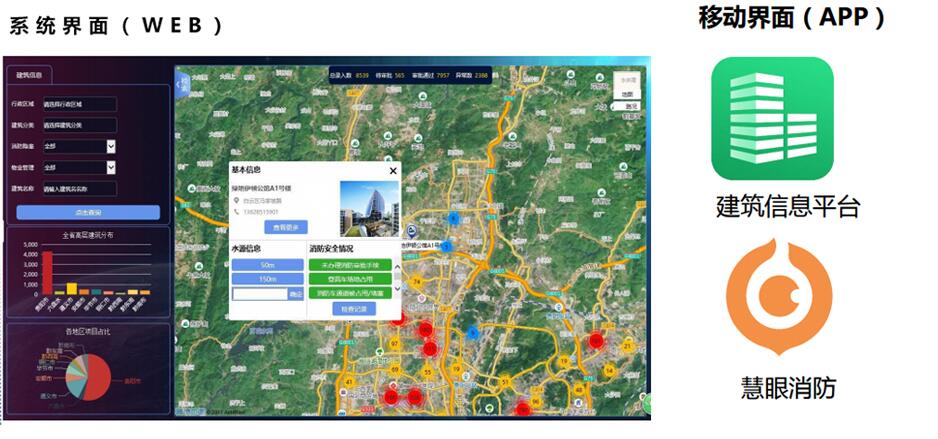Image resolution: width=938 pixels, height=439 pixels.
Task: Expand the 消防隐患 dropdown
Action: click(x=111, y=146)
